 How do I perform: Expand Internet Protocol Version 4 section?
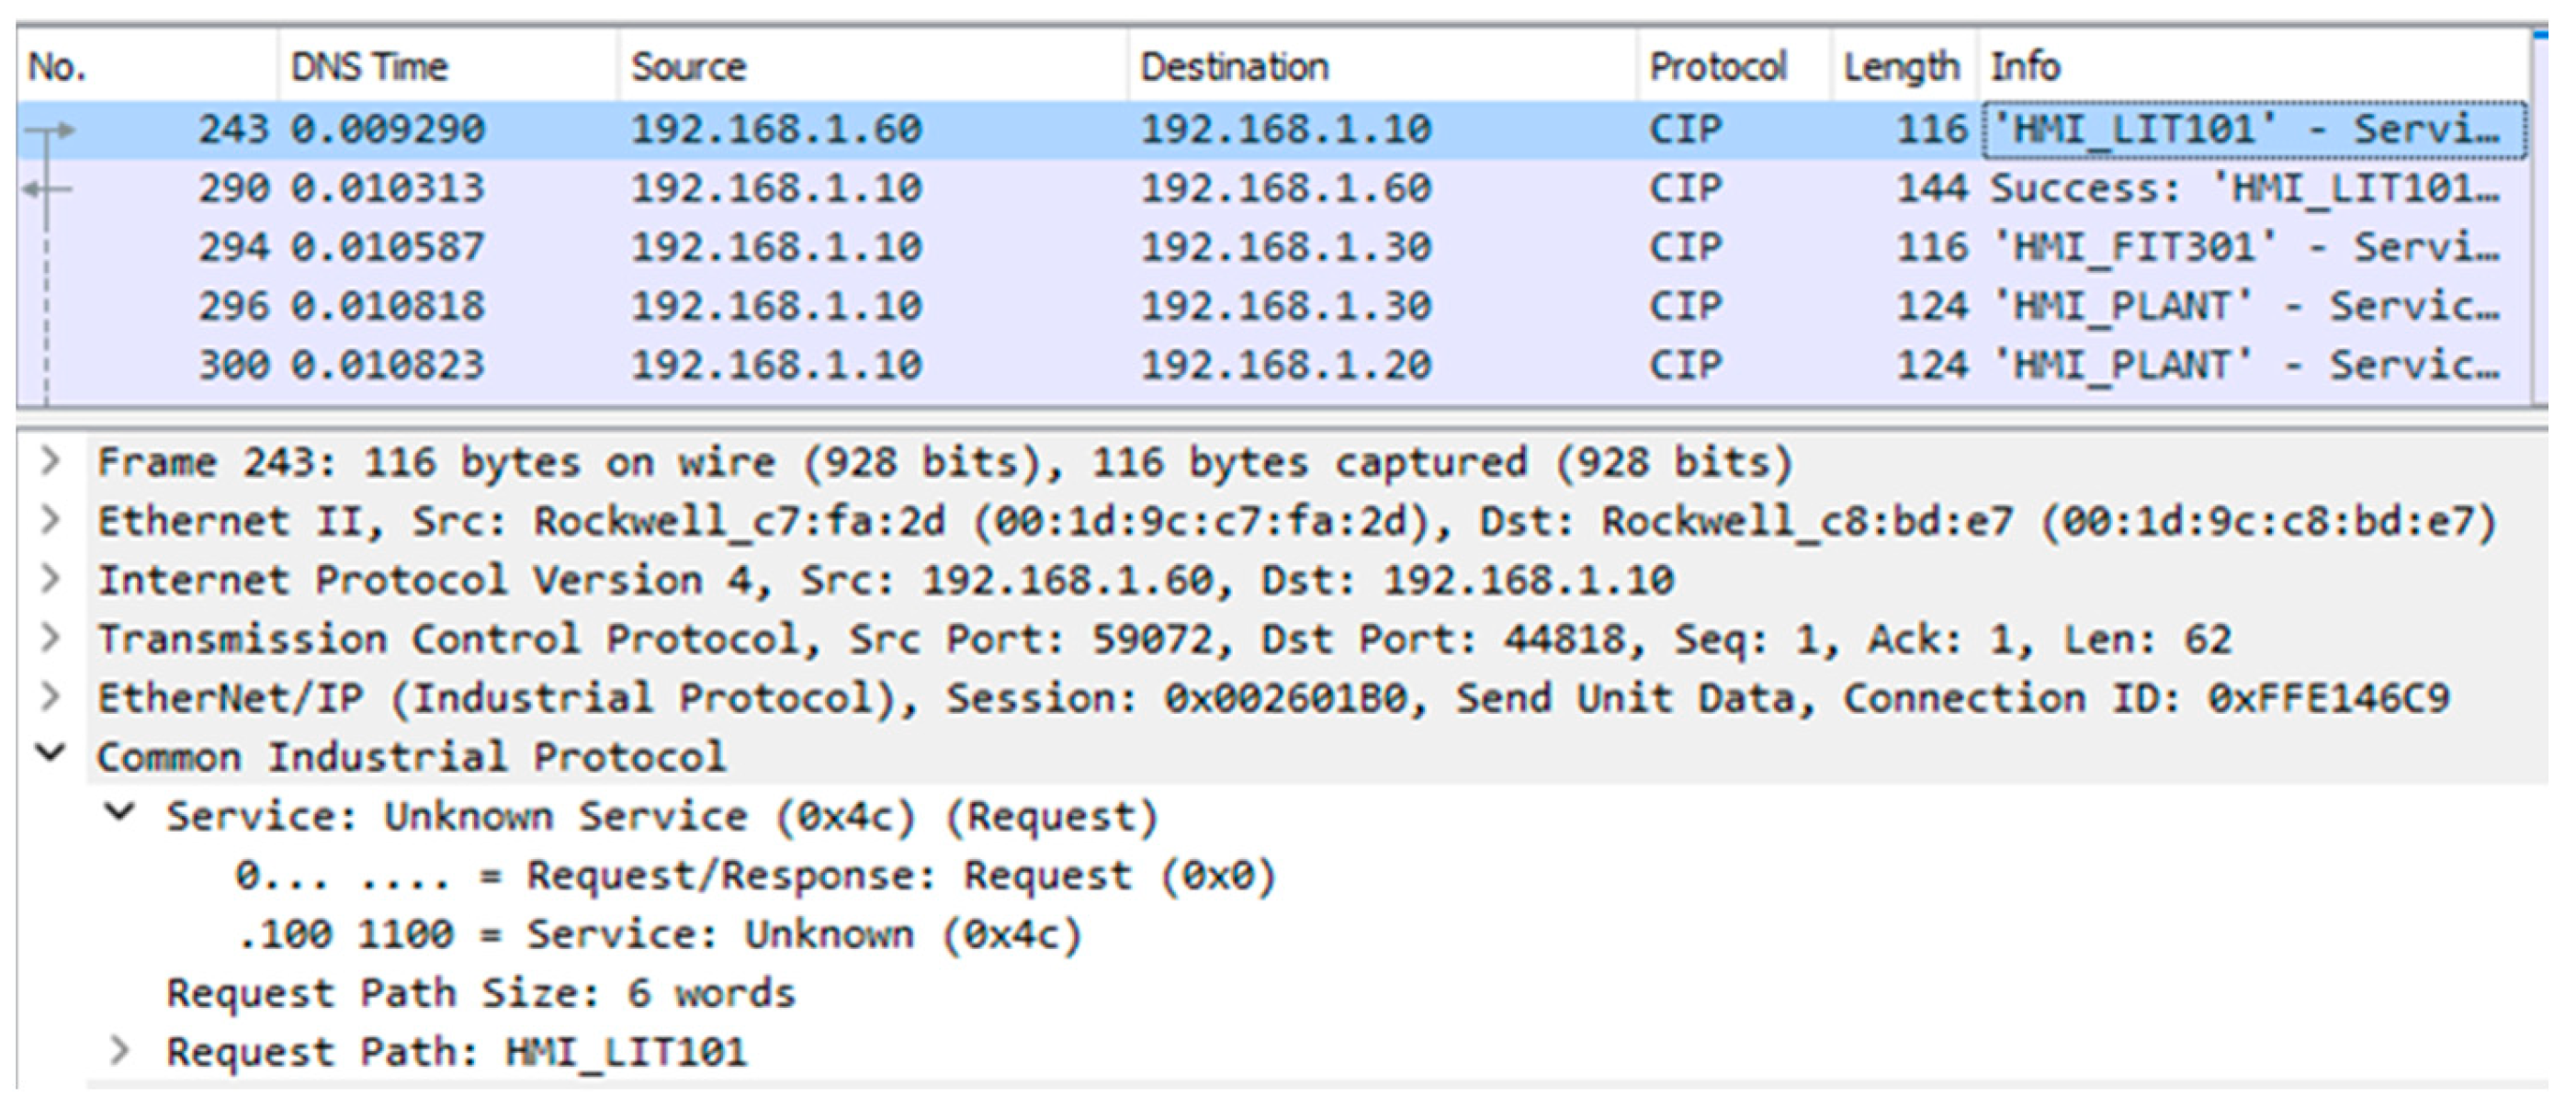click(48, 580)
